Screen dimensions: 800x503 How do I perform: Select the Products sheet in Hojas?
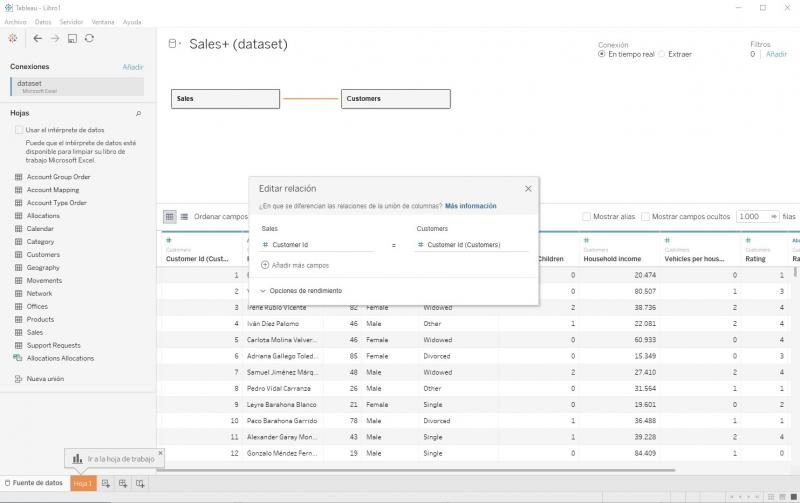[x=40, y=319]
